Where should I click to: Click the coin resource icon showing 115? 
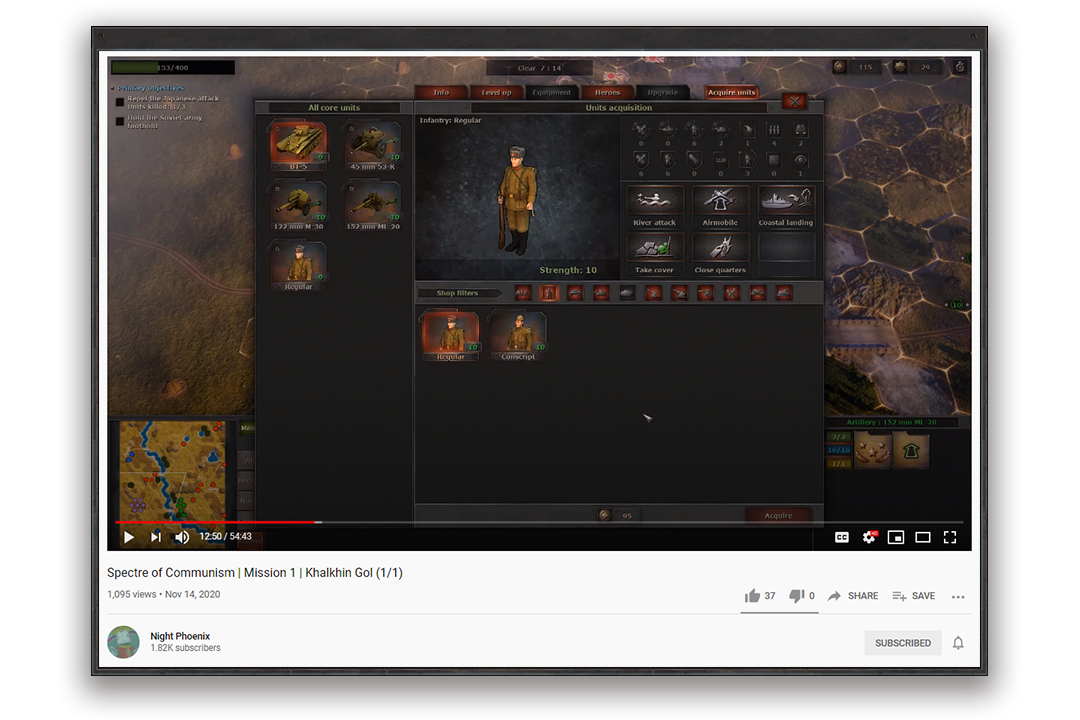point(839,67)
